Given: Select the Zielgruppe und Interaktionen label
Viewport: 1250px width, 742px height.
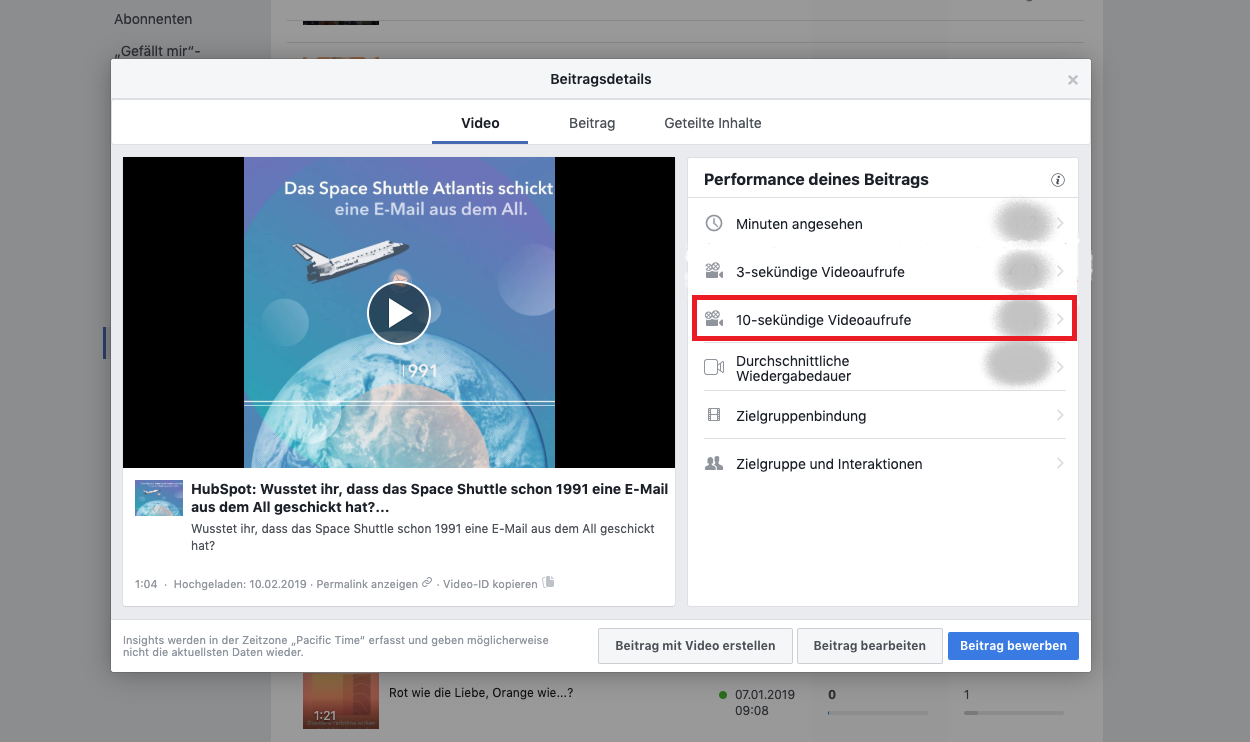Looking at the screenshot, I should (829, 464).
